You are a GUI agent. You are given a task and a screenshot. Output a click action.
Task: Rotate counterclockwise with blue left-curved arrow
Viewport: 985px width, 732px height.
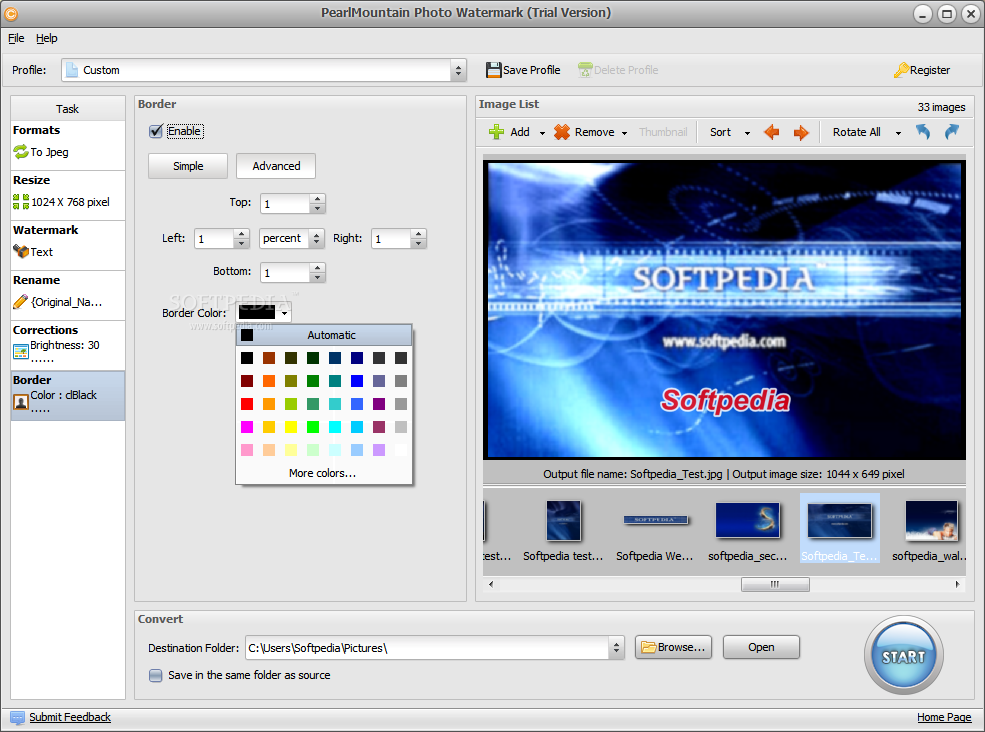pyautogui.click(x=922, y=132)
